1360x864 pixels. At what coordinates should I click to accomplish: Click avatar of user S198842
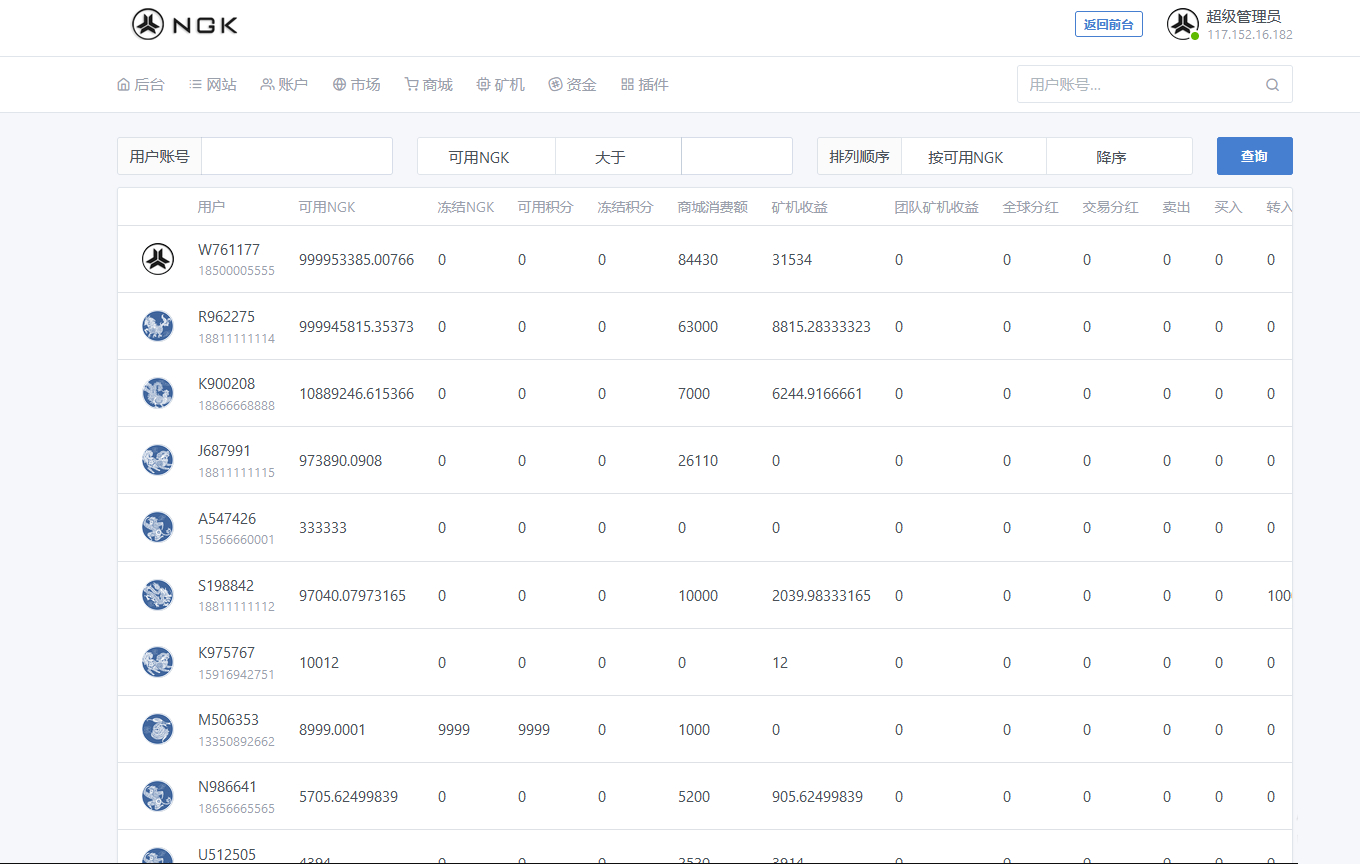(158, 595)
